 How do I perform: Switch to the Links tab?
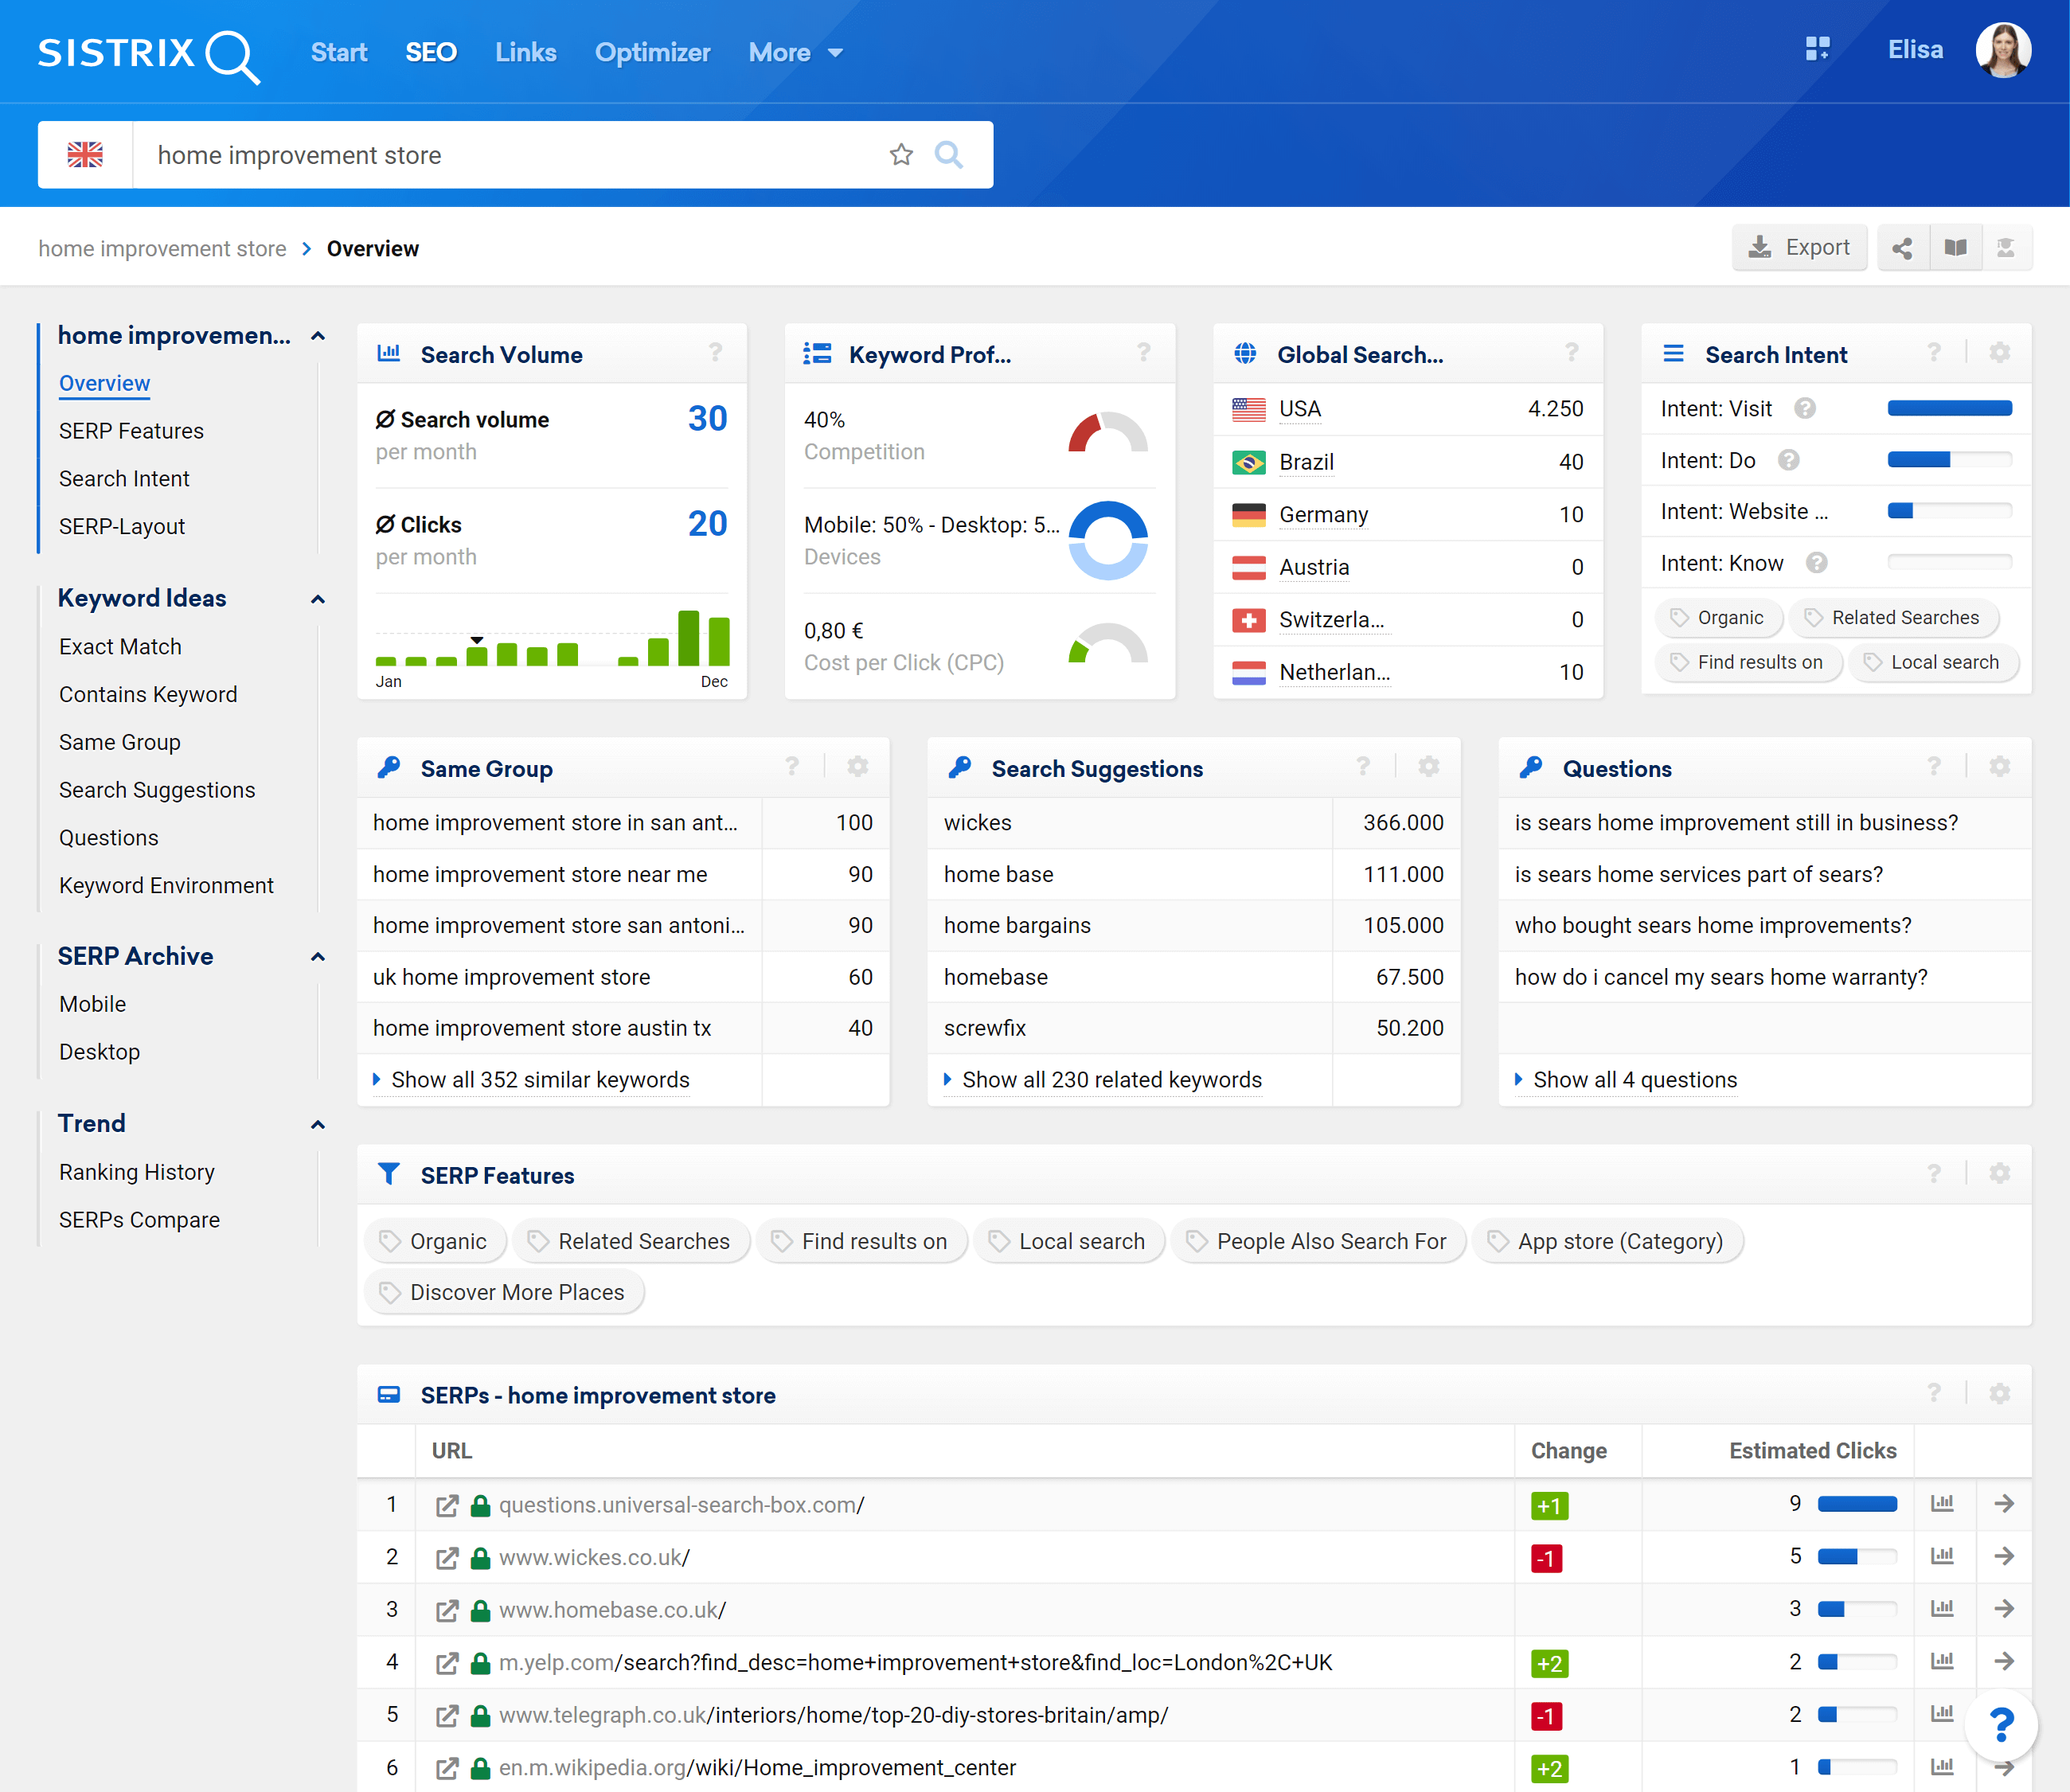tap(526, 53)
